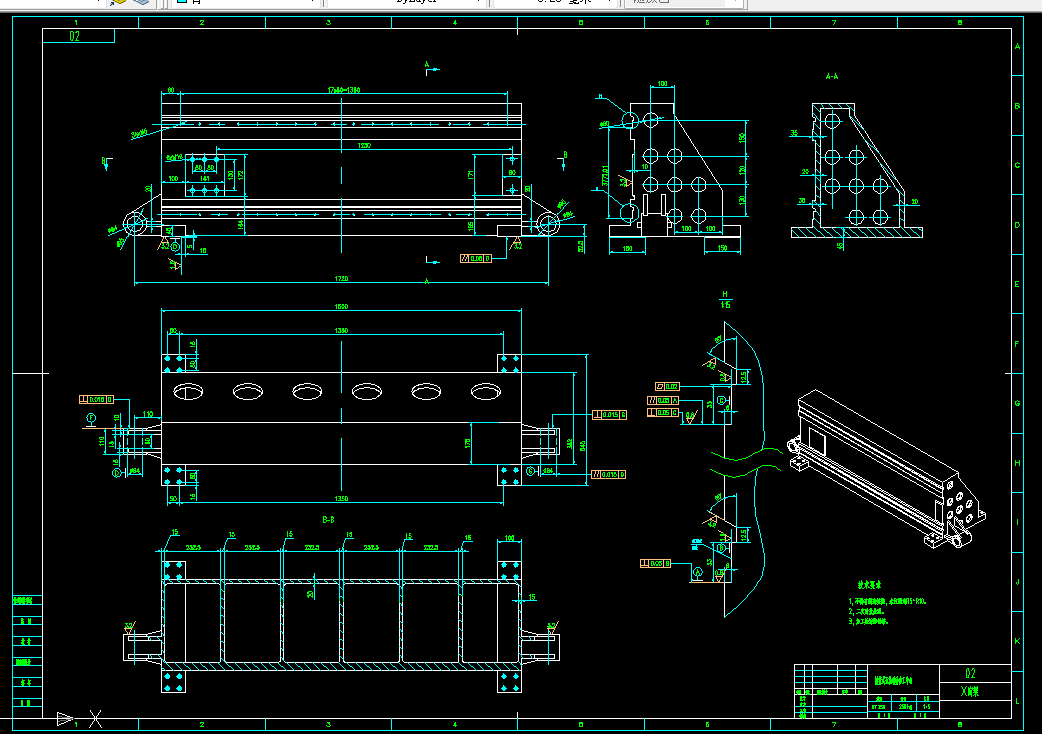Click the UCS axis icon

(79, 719)
